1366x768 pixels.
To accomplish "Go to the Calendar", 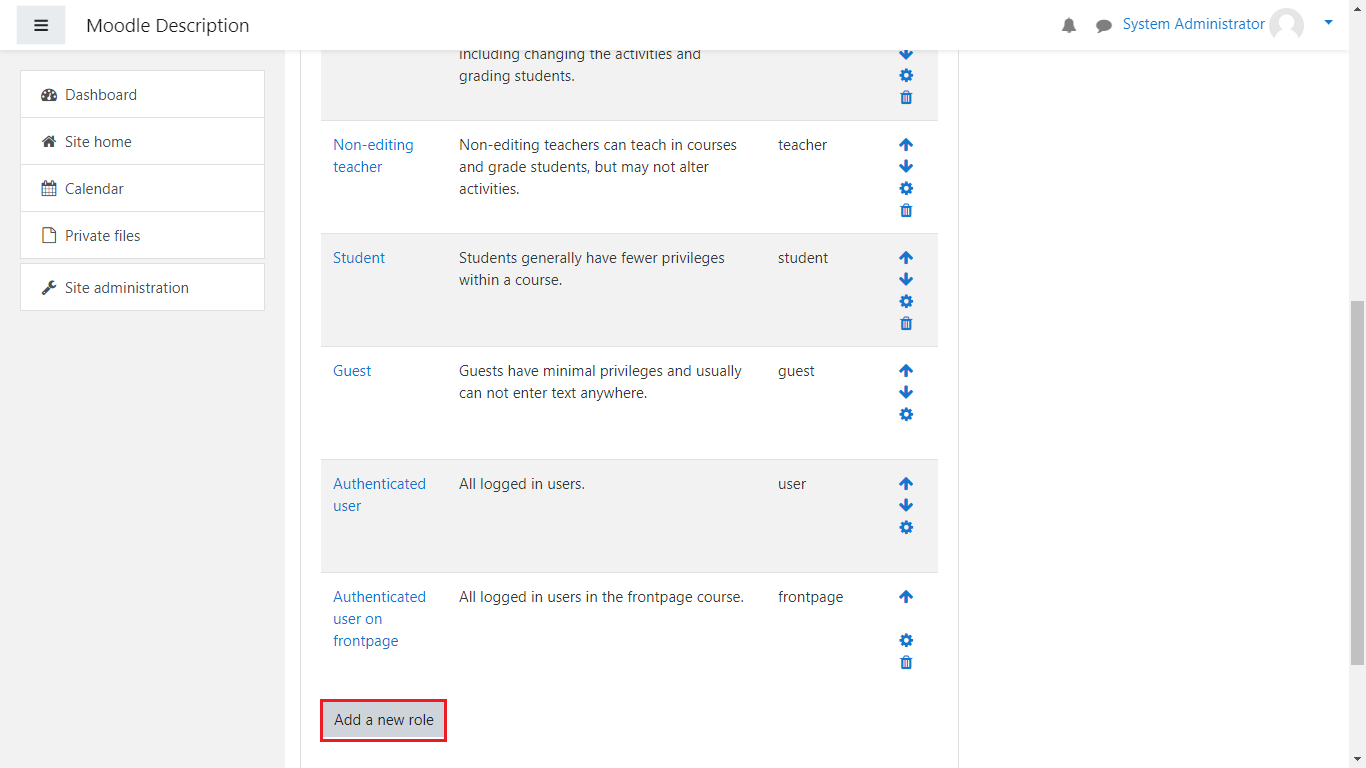I will 94,189.
